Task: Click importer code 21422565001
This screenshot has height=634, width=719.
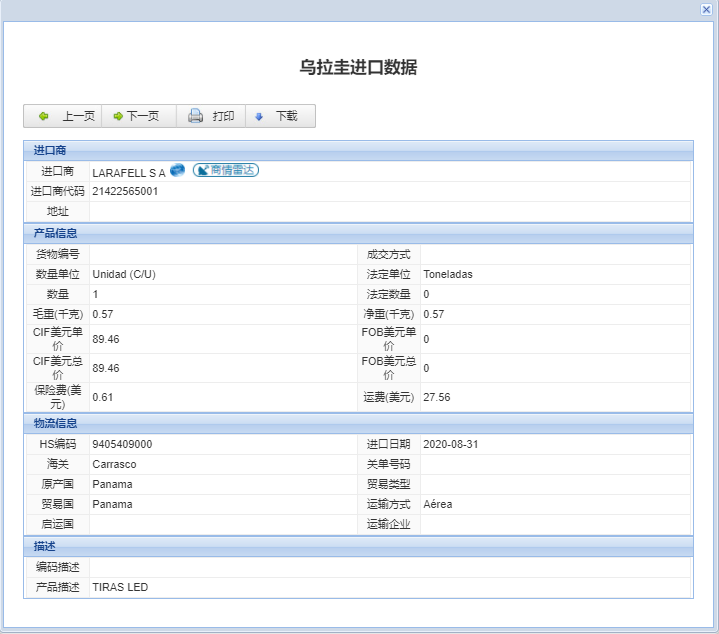Action: coord(125,191)
